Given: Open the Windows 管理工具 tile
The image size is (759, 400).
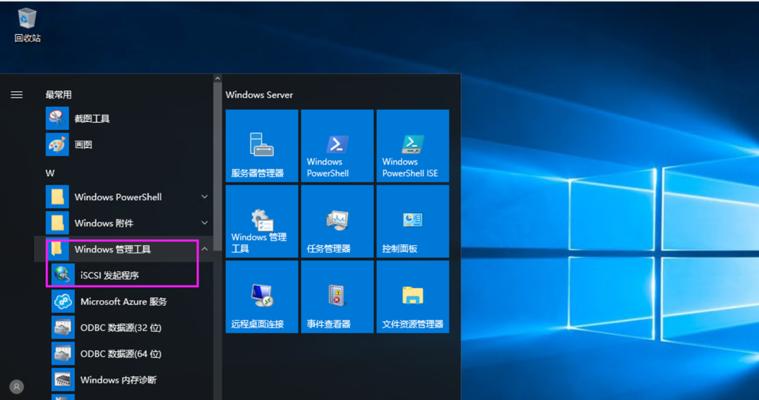Looking at the screenshot, I should pyautogui.click(x=262, y=221).
